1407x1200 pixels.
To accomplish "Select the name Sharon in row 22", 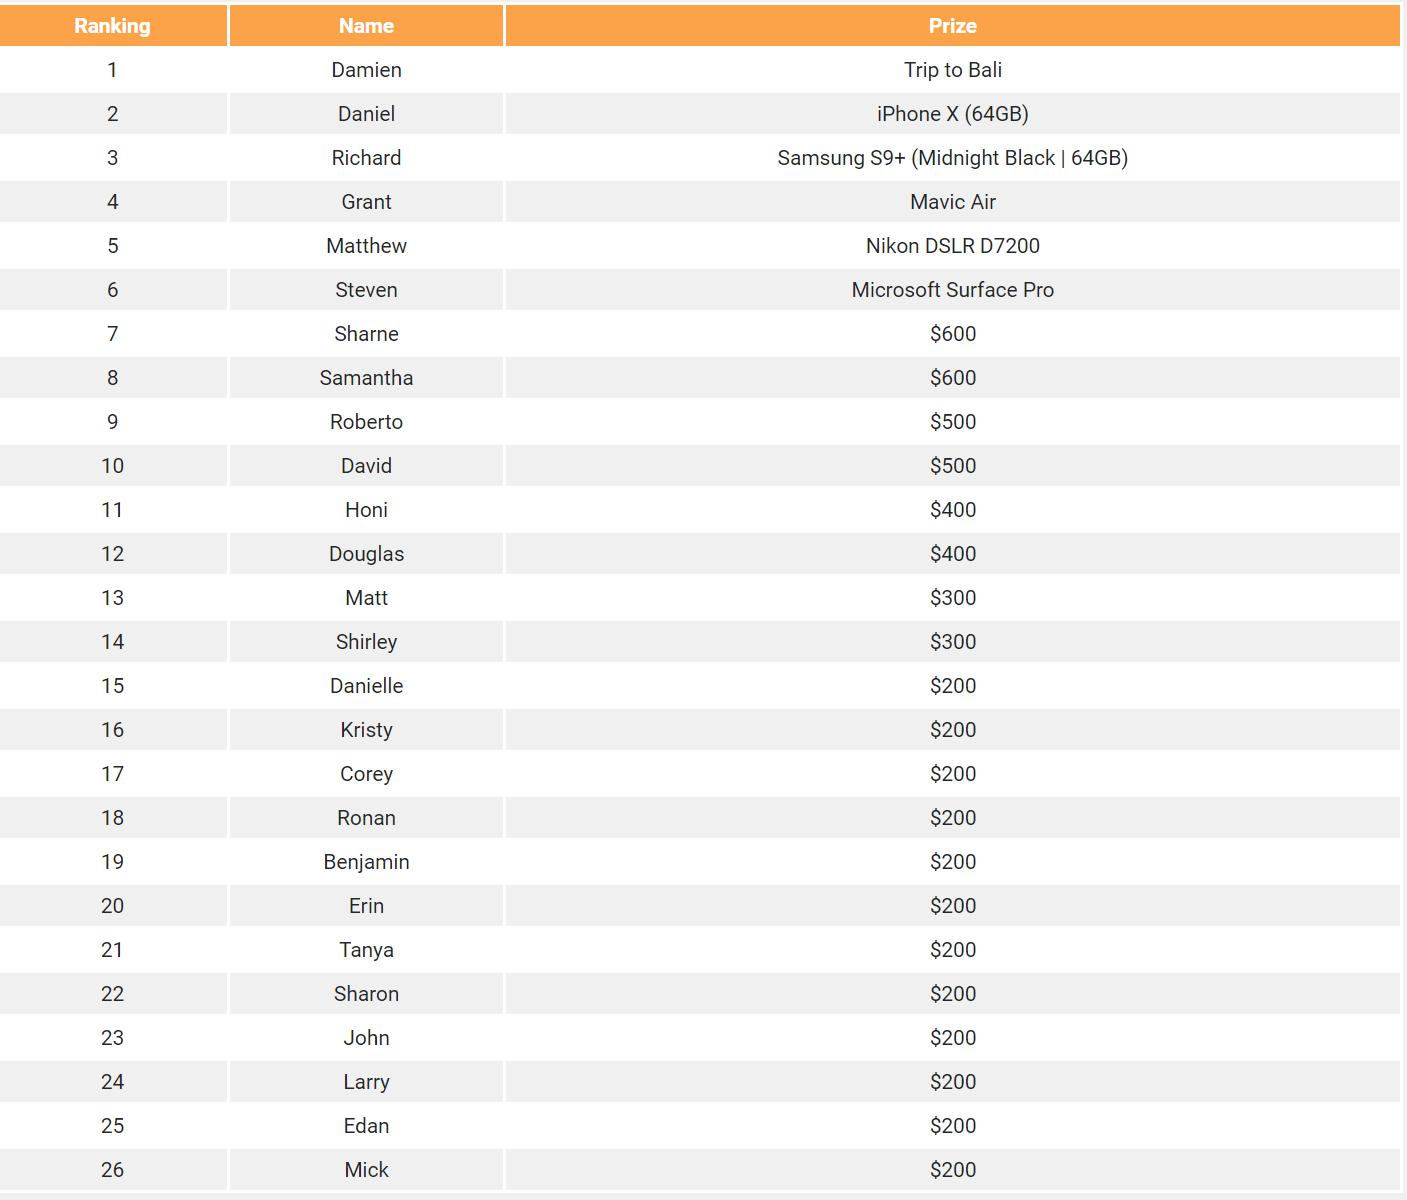I will coord(366,994).
